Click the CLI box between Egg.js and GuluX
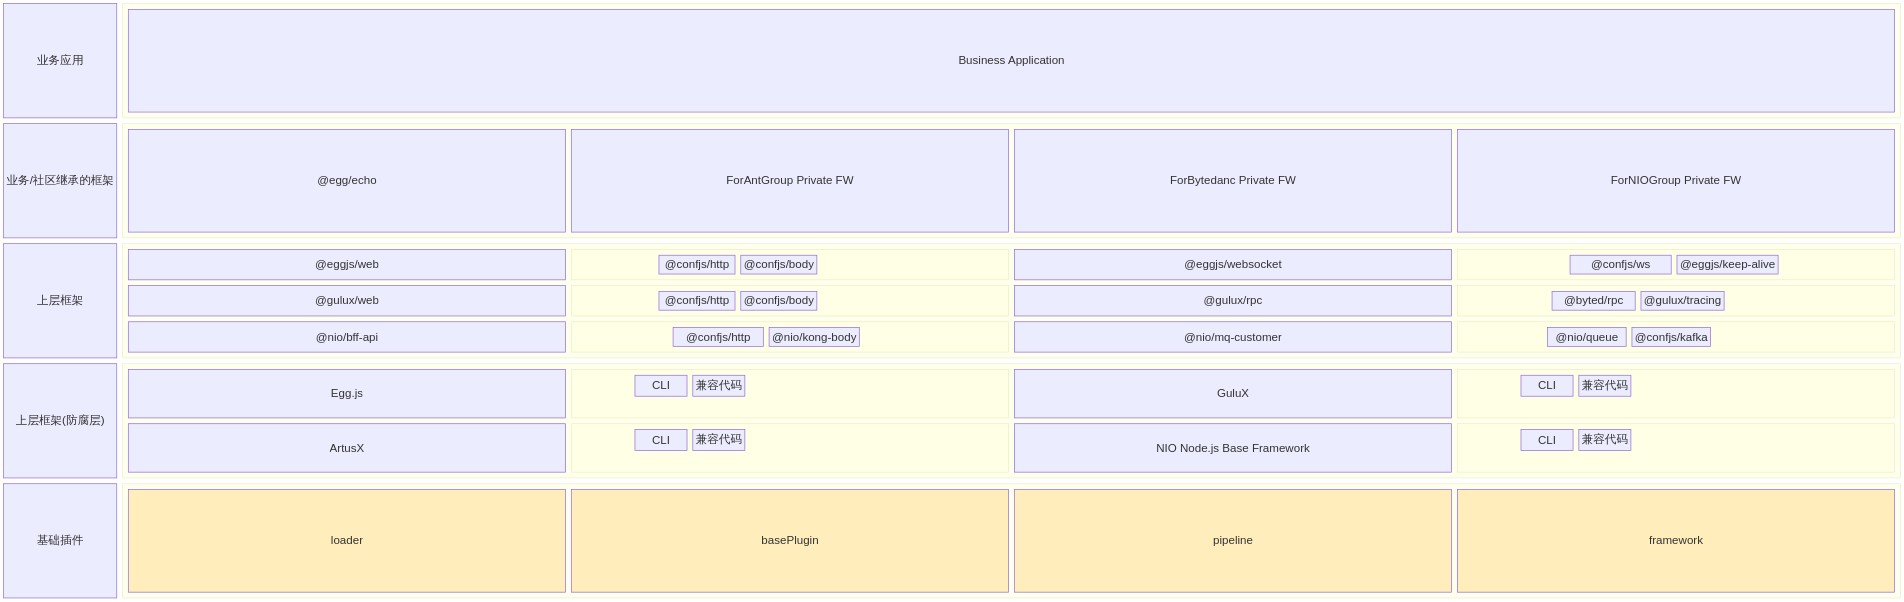Screen dimensions: 1904x602 661,386
